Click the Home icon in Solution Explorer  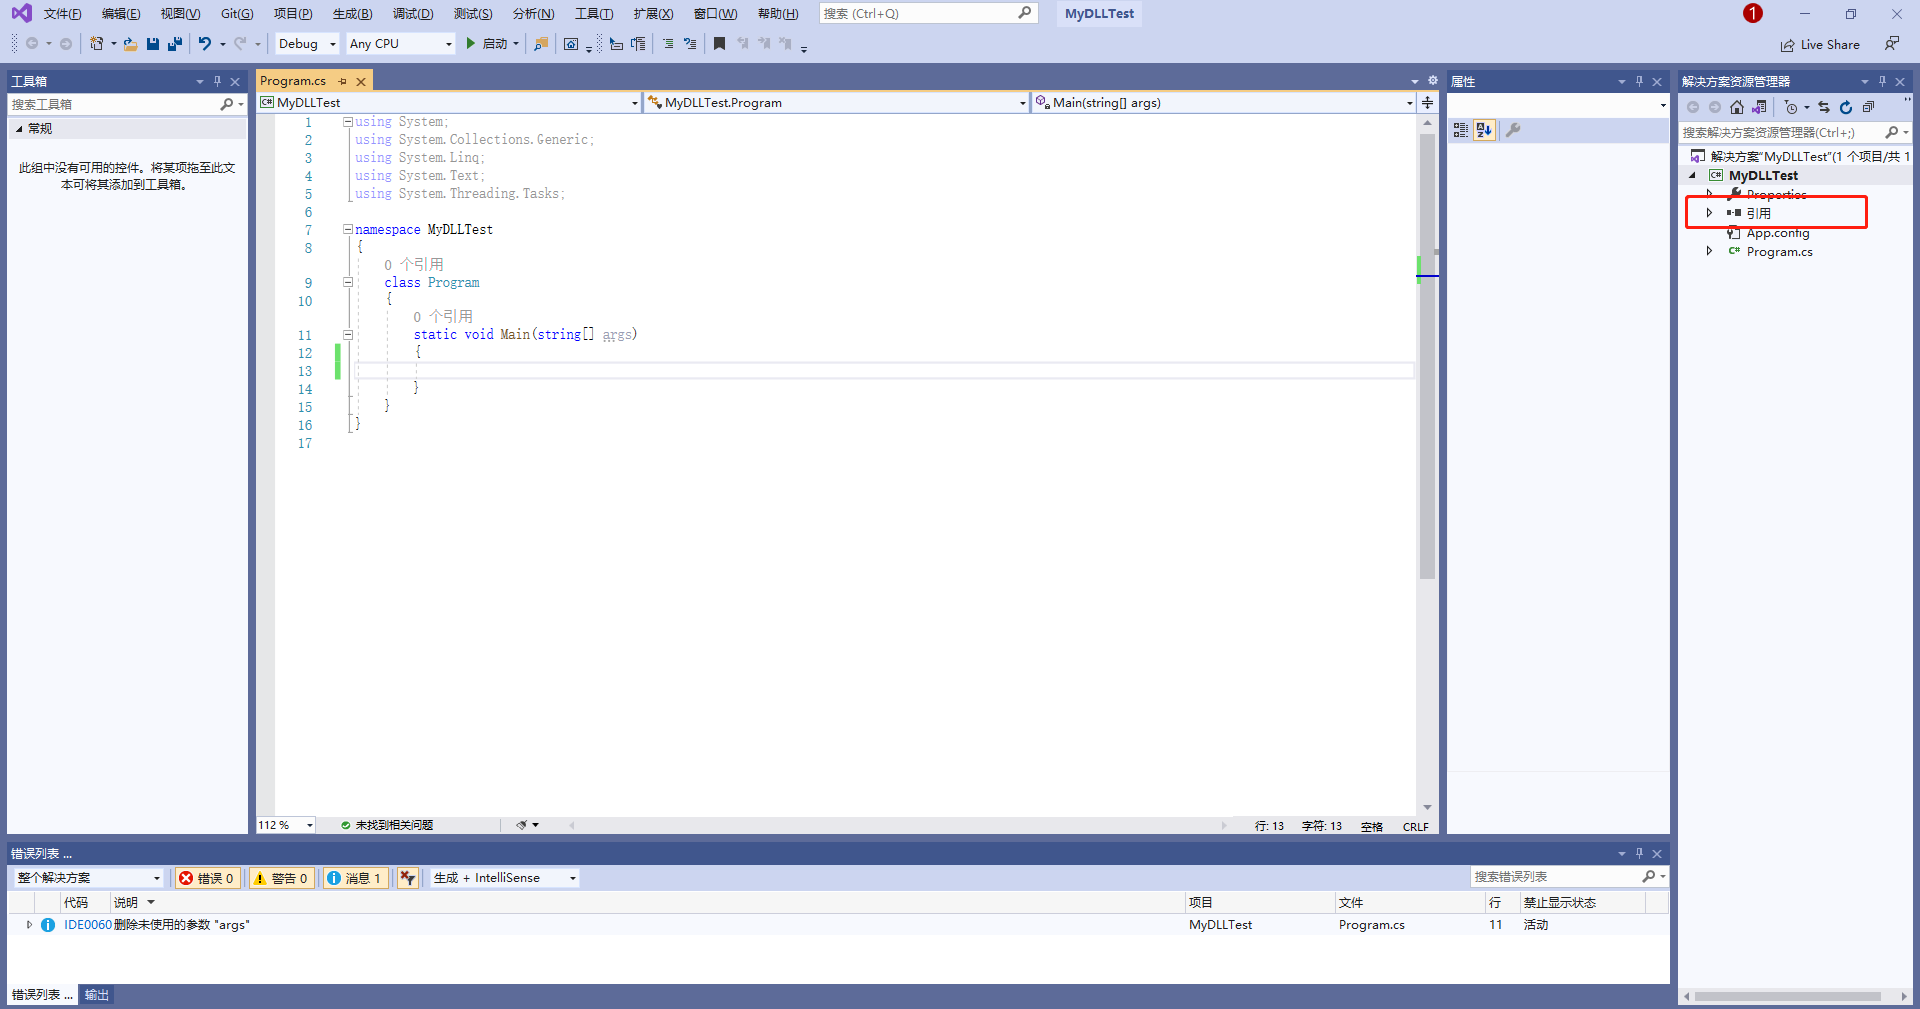pyautogui.click(x=1737, y=107)
